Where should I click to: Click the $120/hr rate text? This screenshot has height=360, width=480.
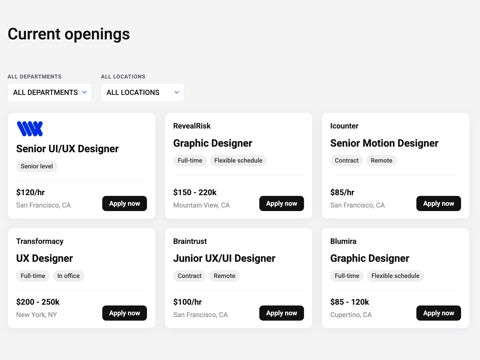coord(30,192)
